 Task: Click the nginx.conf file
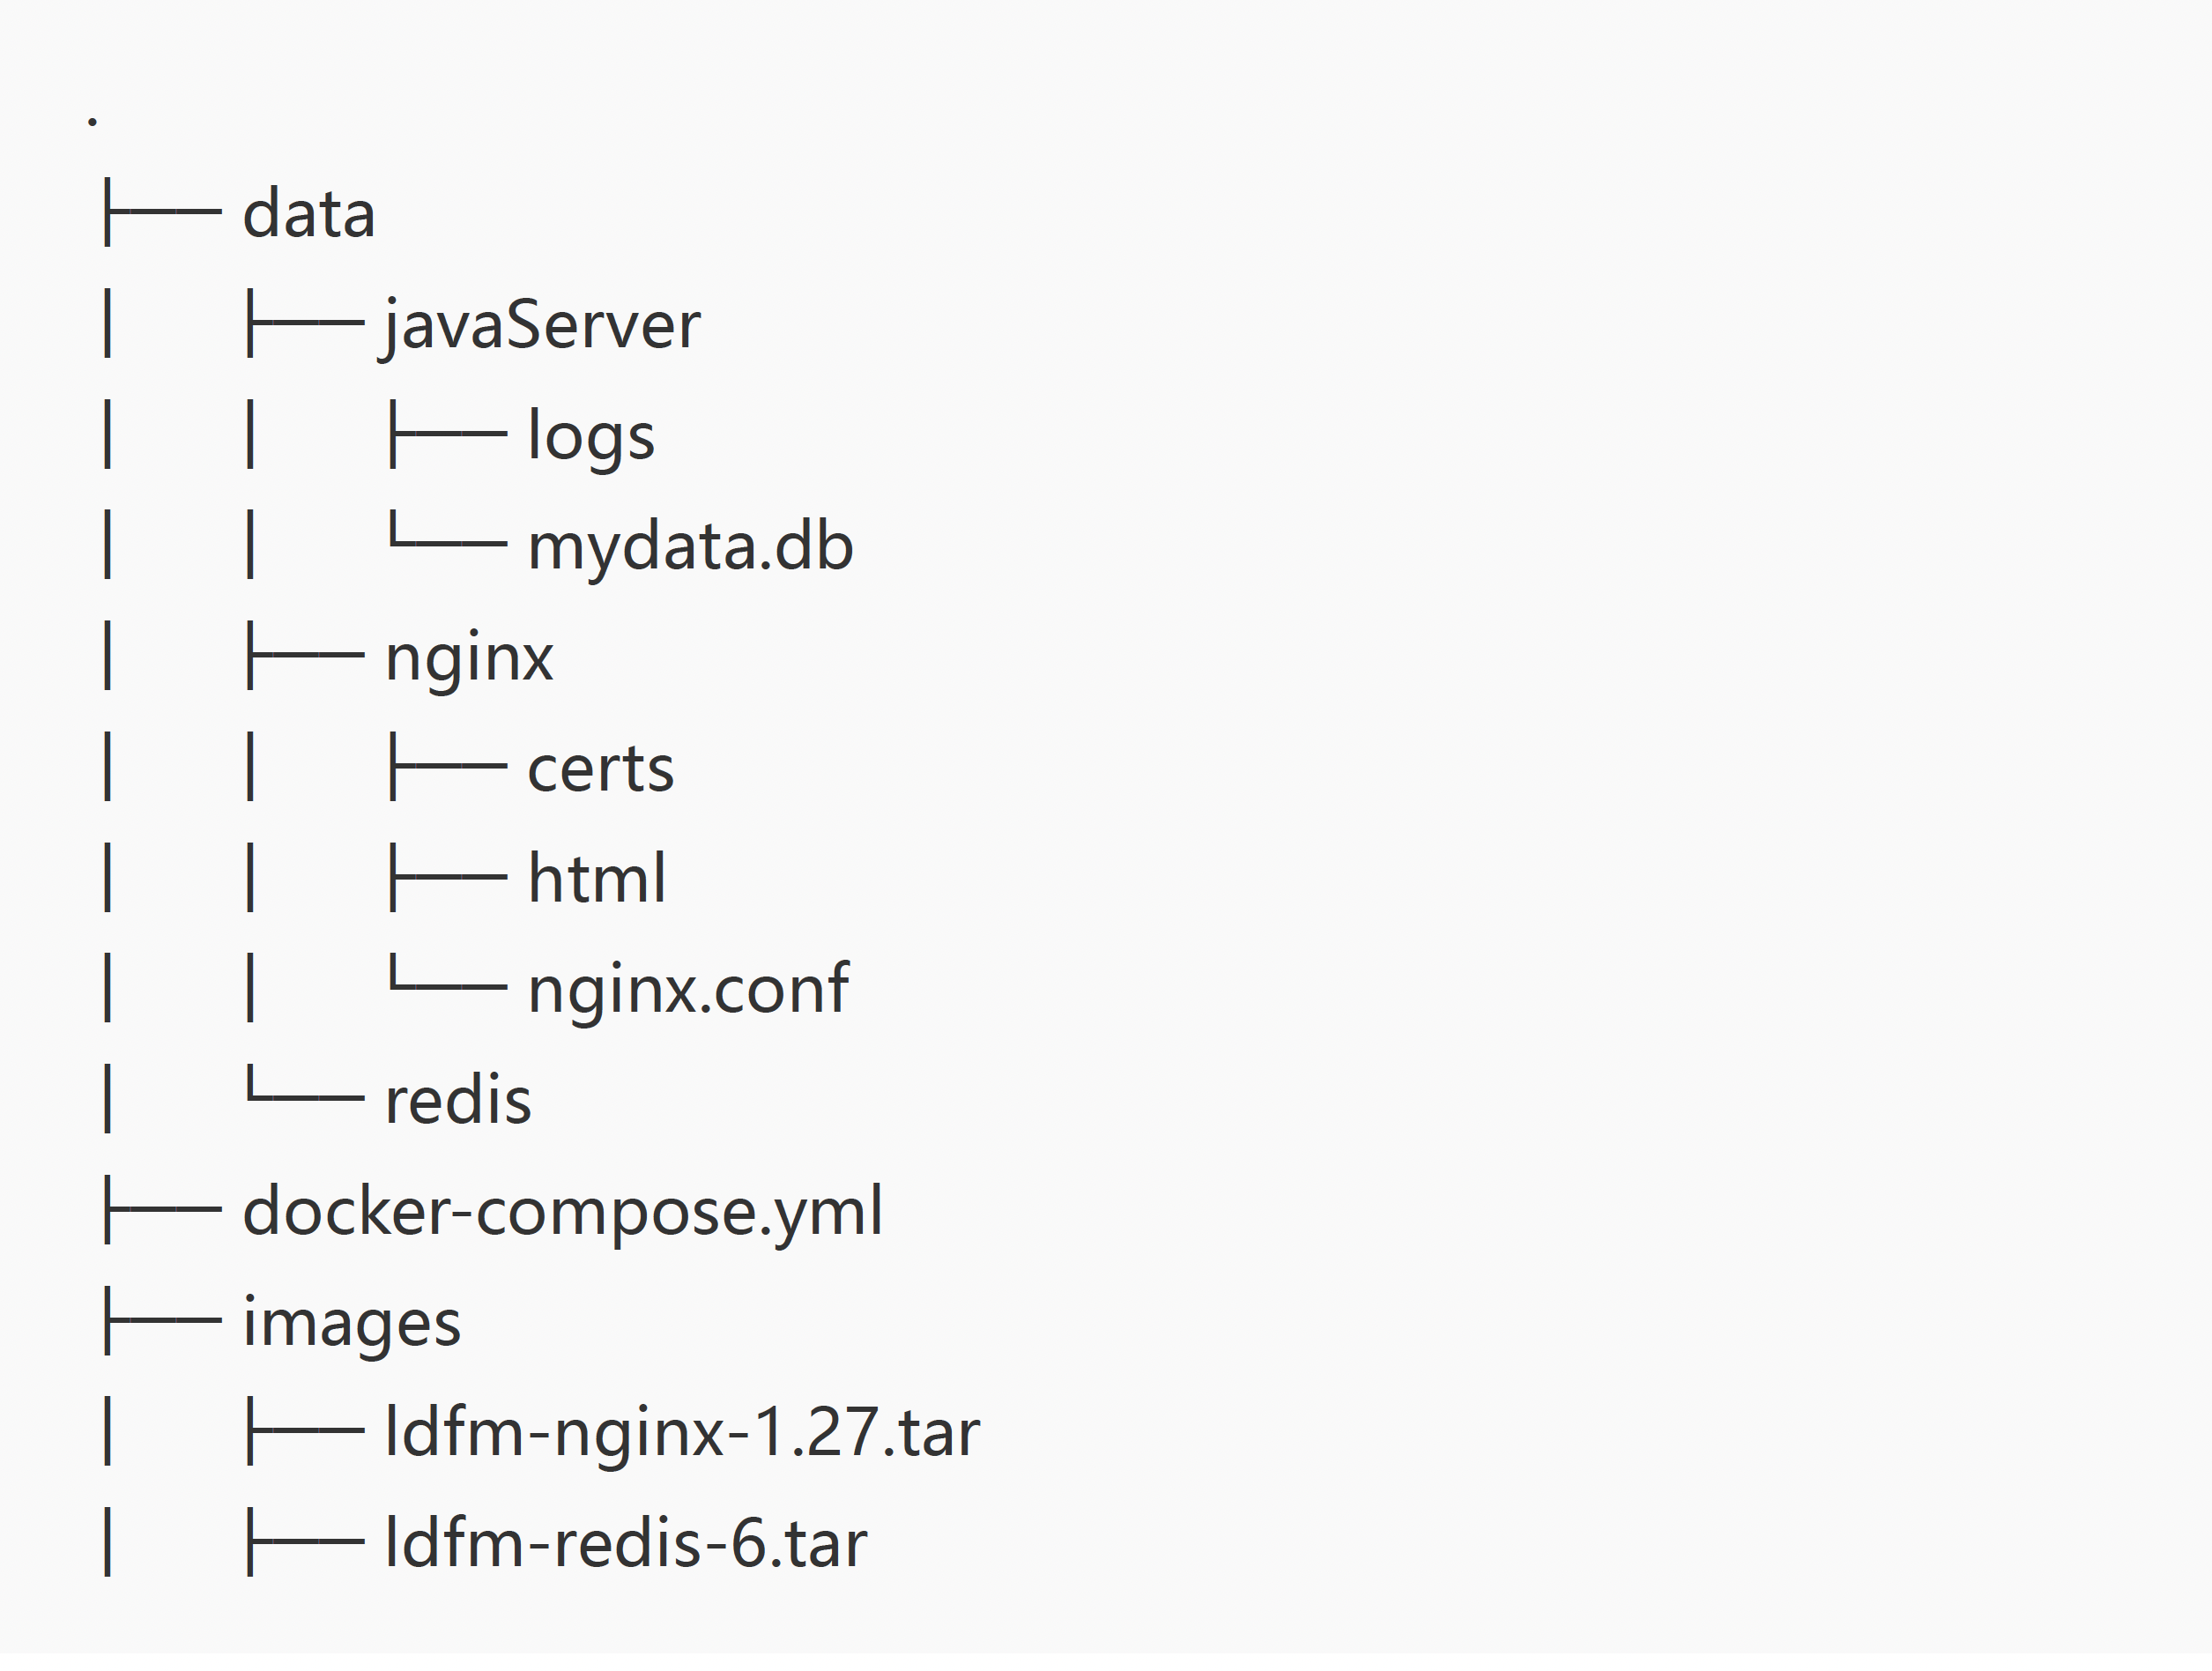688,990
